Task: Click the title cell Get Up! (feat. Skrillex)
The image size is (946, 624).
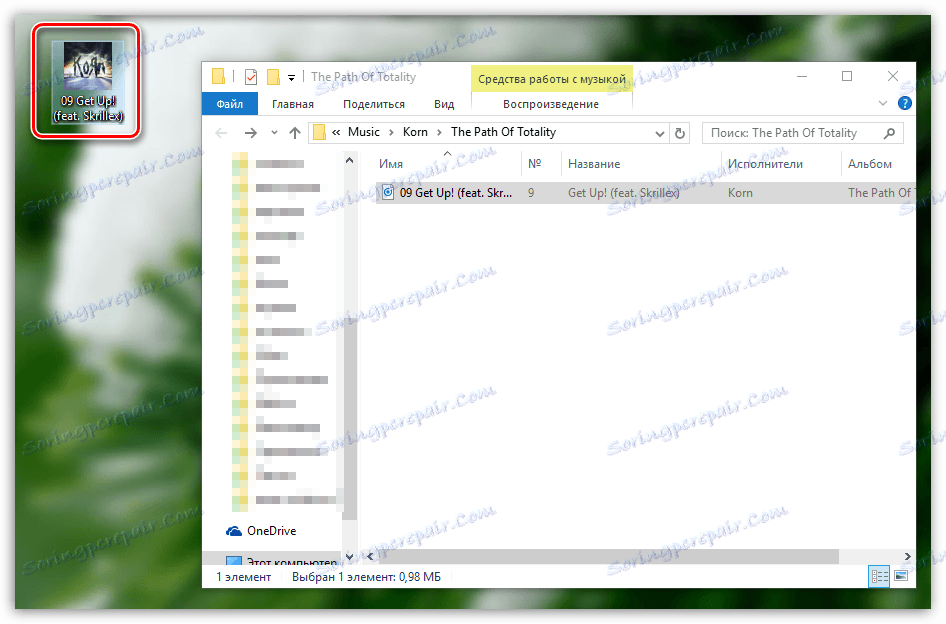Action: [623, 193]
